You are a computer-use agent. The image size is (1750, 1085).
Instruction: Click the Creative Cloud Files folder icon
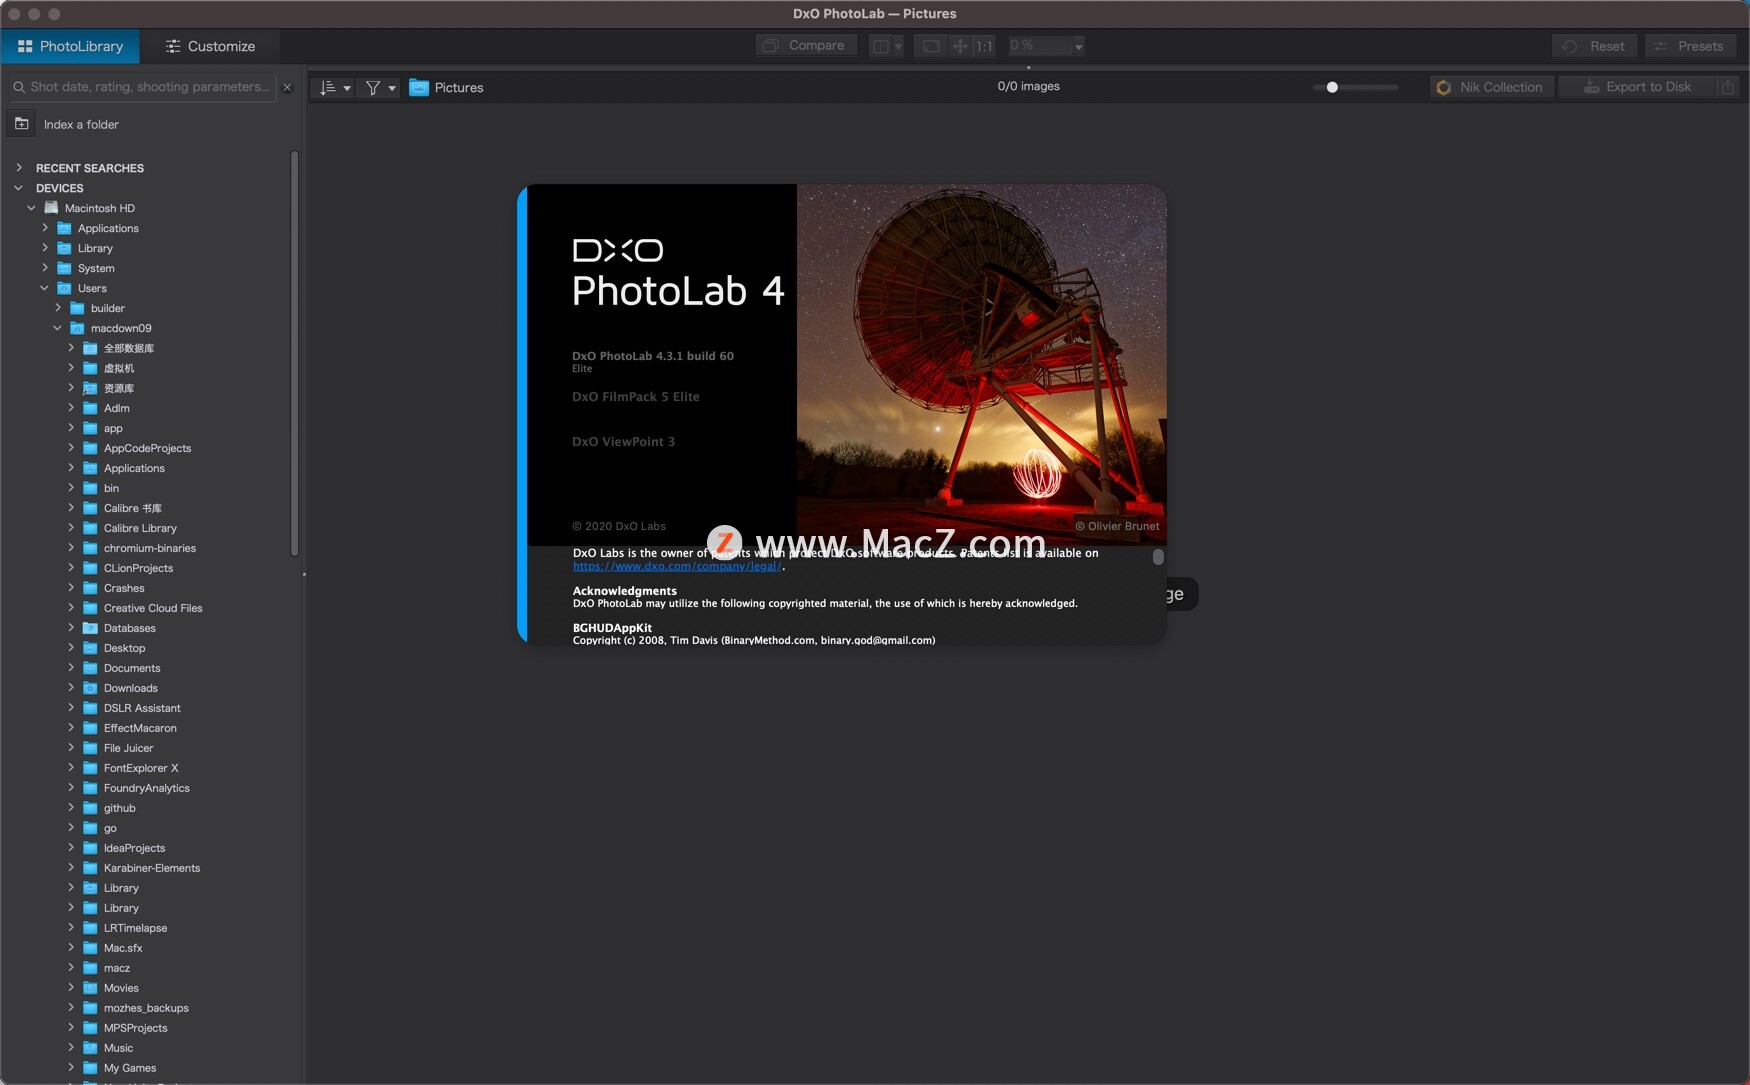[x=90, y=608]
